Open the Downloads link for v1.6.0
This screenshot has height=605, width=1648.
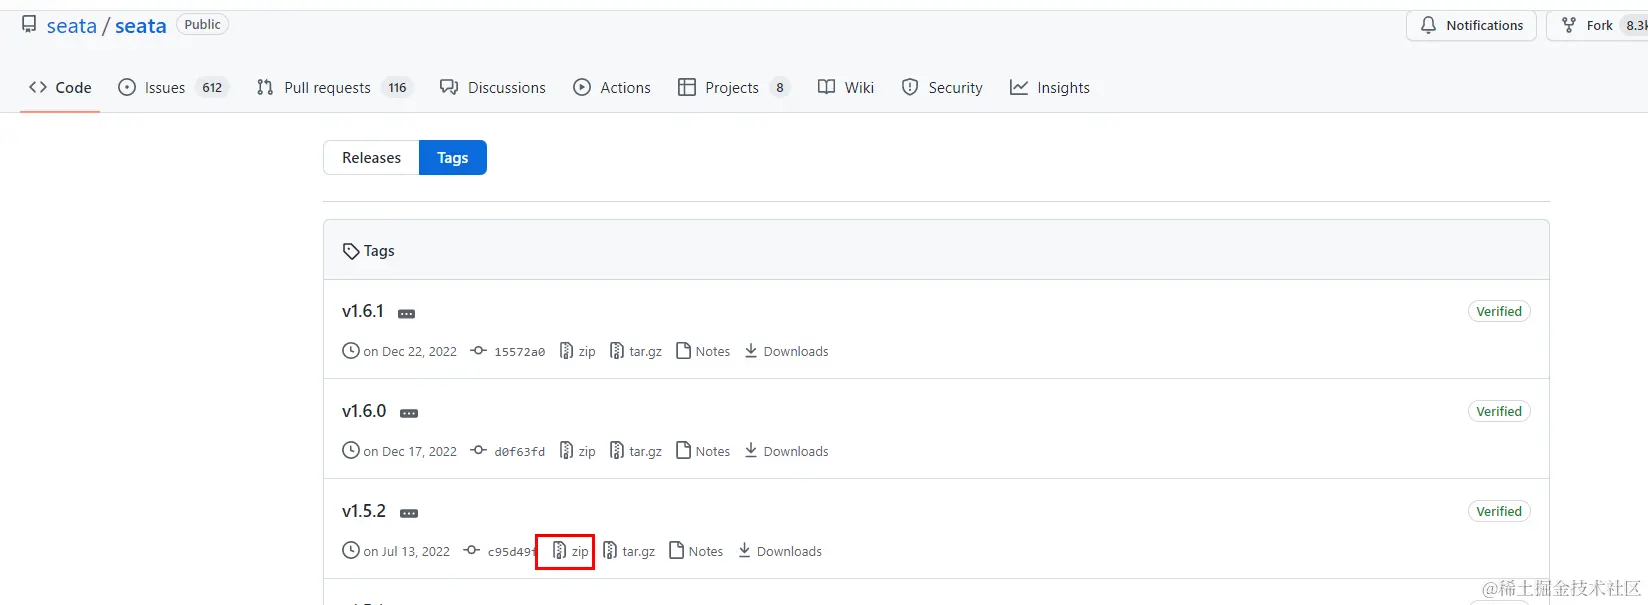click(786, 451)
